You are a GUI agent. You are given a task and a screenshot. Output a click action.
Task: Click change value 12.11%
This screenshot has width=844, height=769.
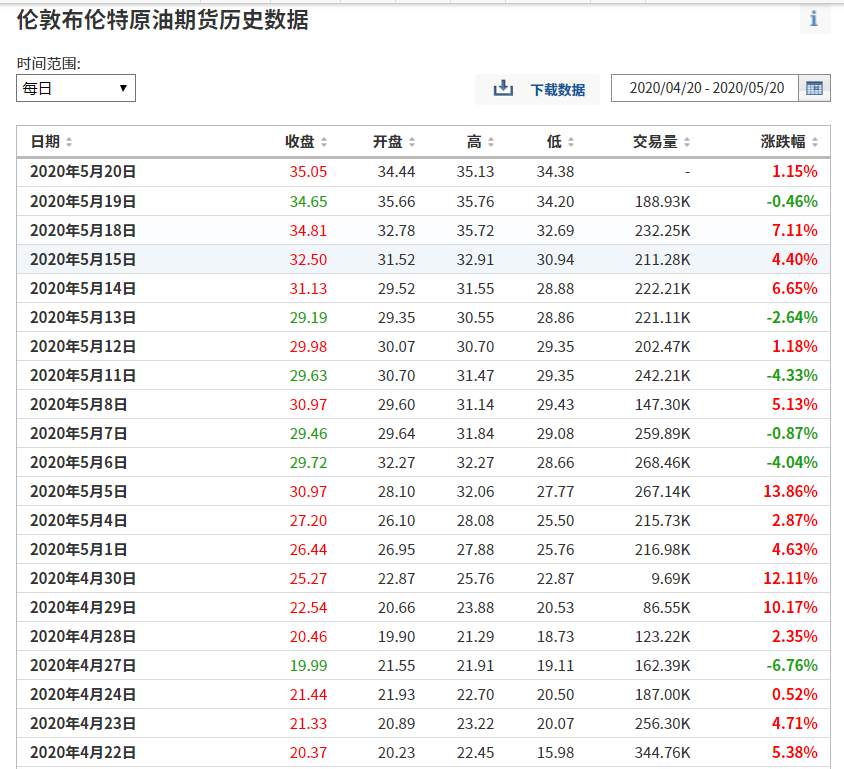(x=790, y=579)
